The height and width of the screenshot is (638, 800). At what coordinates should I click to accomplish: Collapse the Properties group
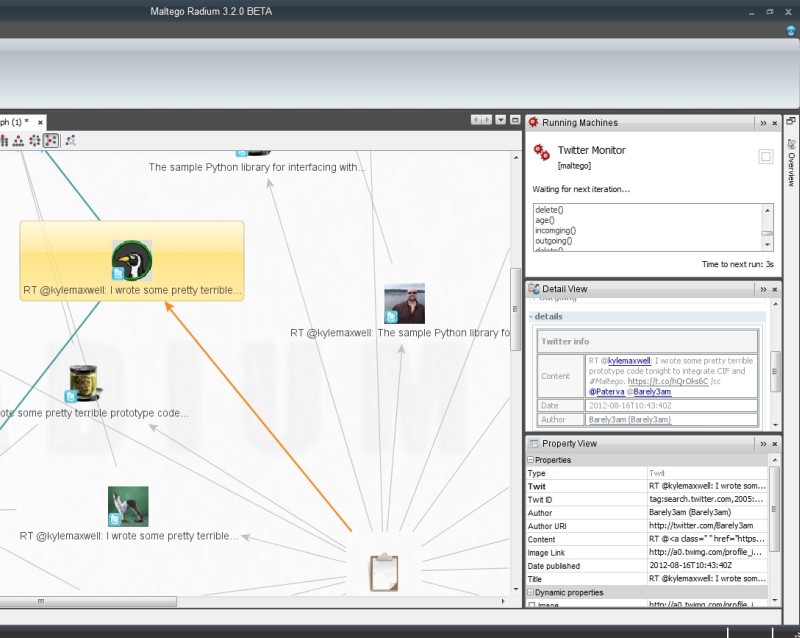tap(530, 460)
